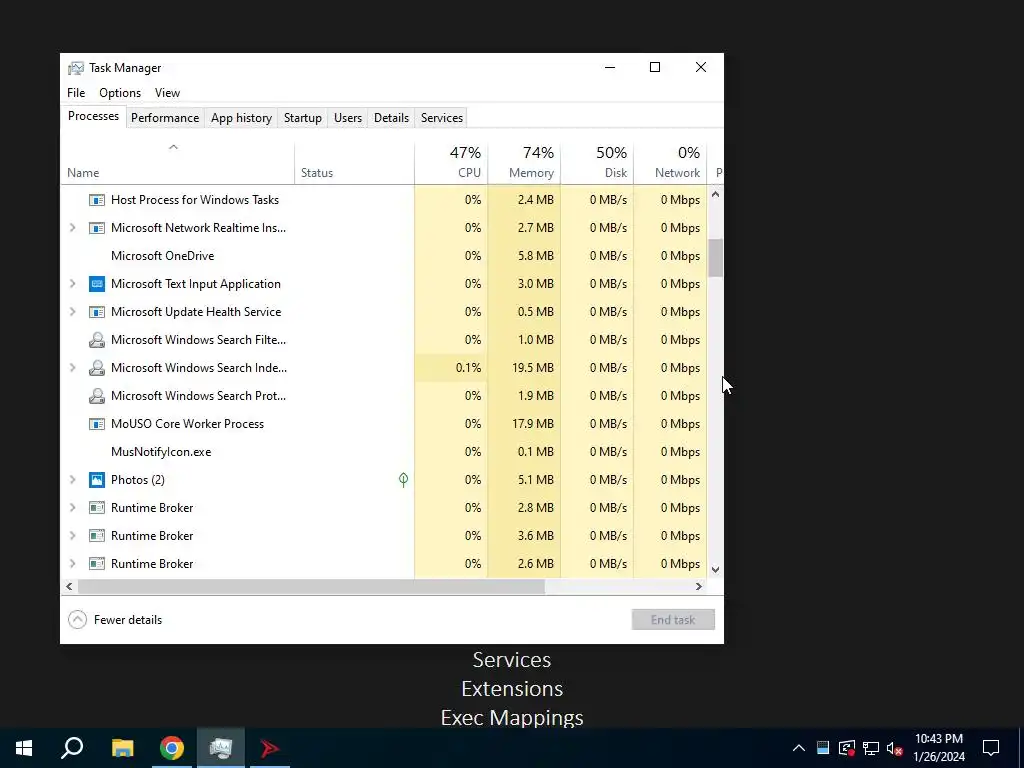Click the scroll up arrow of process list

pos(715,194)
